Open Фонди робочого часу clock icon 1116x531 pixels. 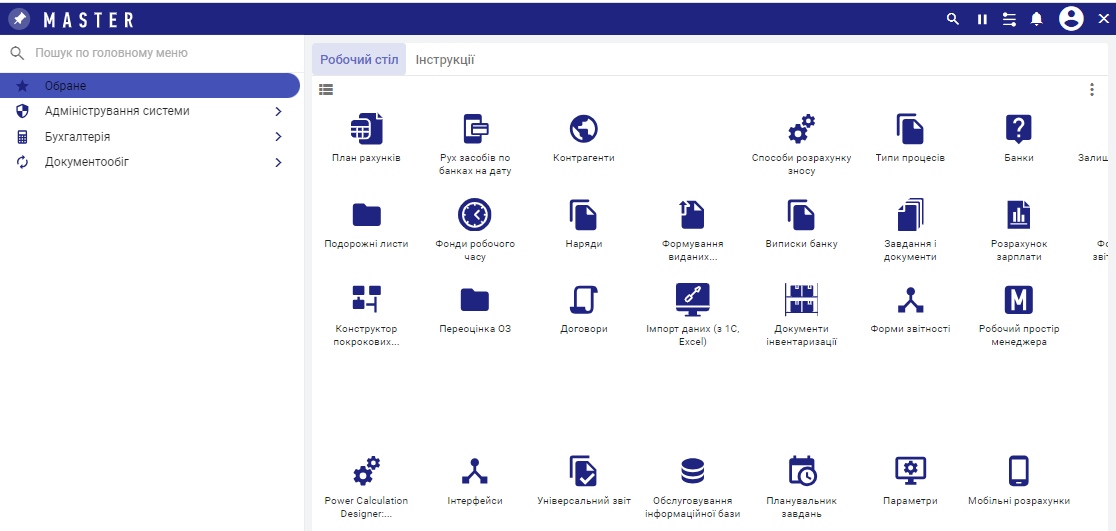(475, 215)
